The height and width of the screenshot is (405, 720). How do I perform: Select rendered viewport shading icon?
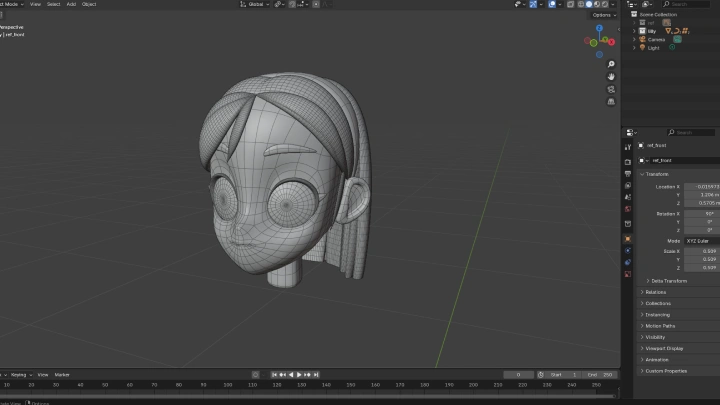tap(605, 4)
